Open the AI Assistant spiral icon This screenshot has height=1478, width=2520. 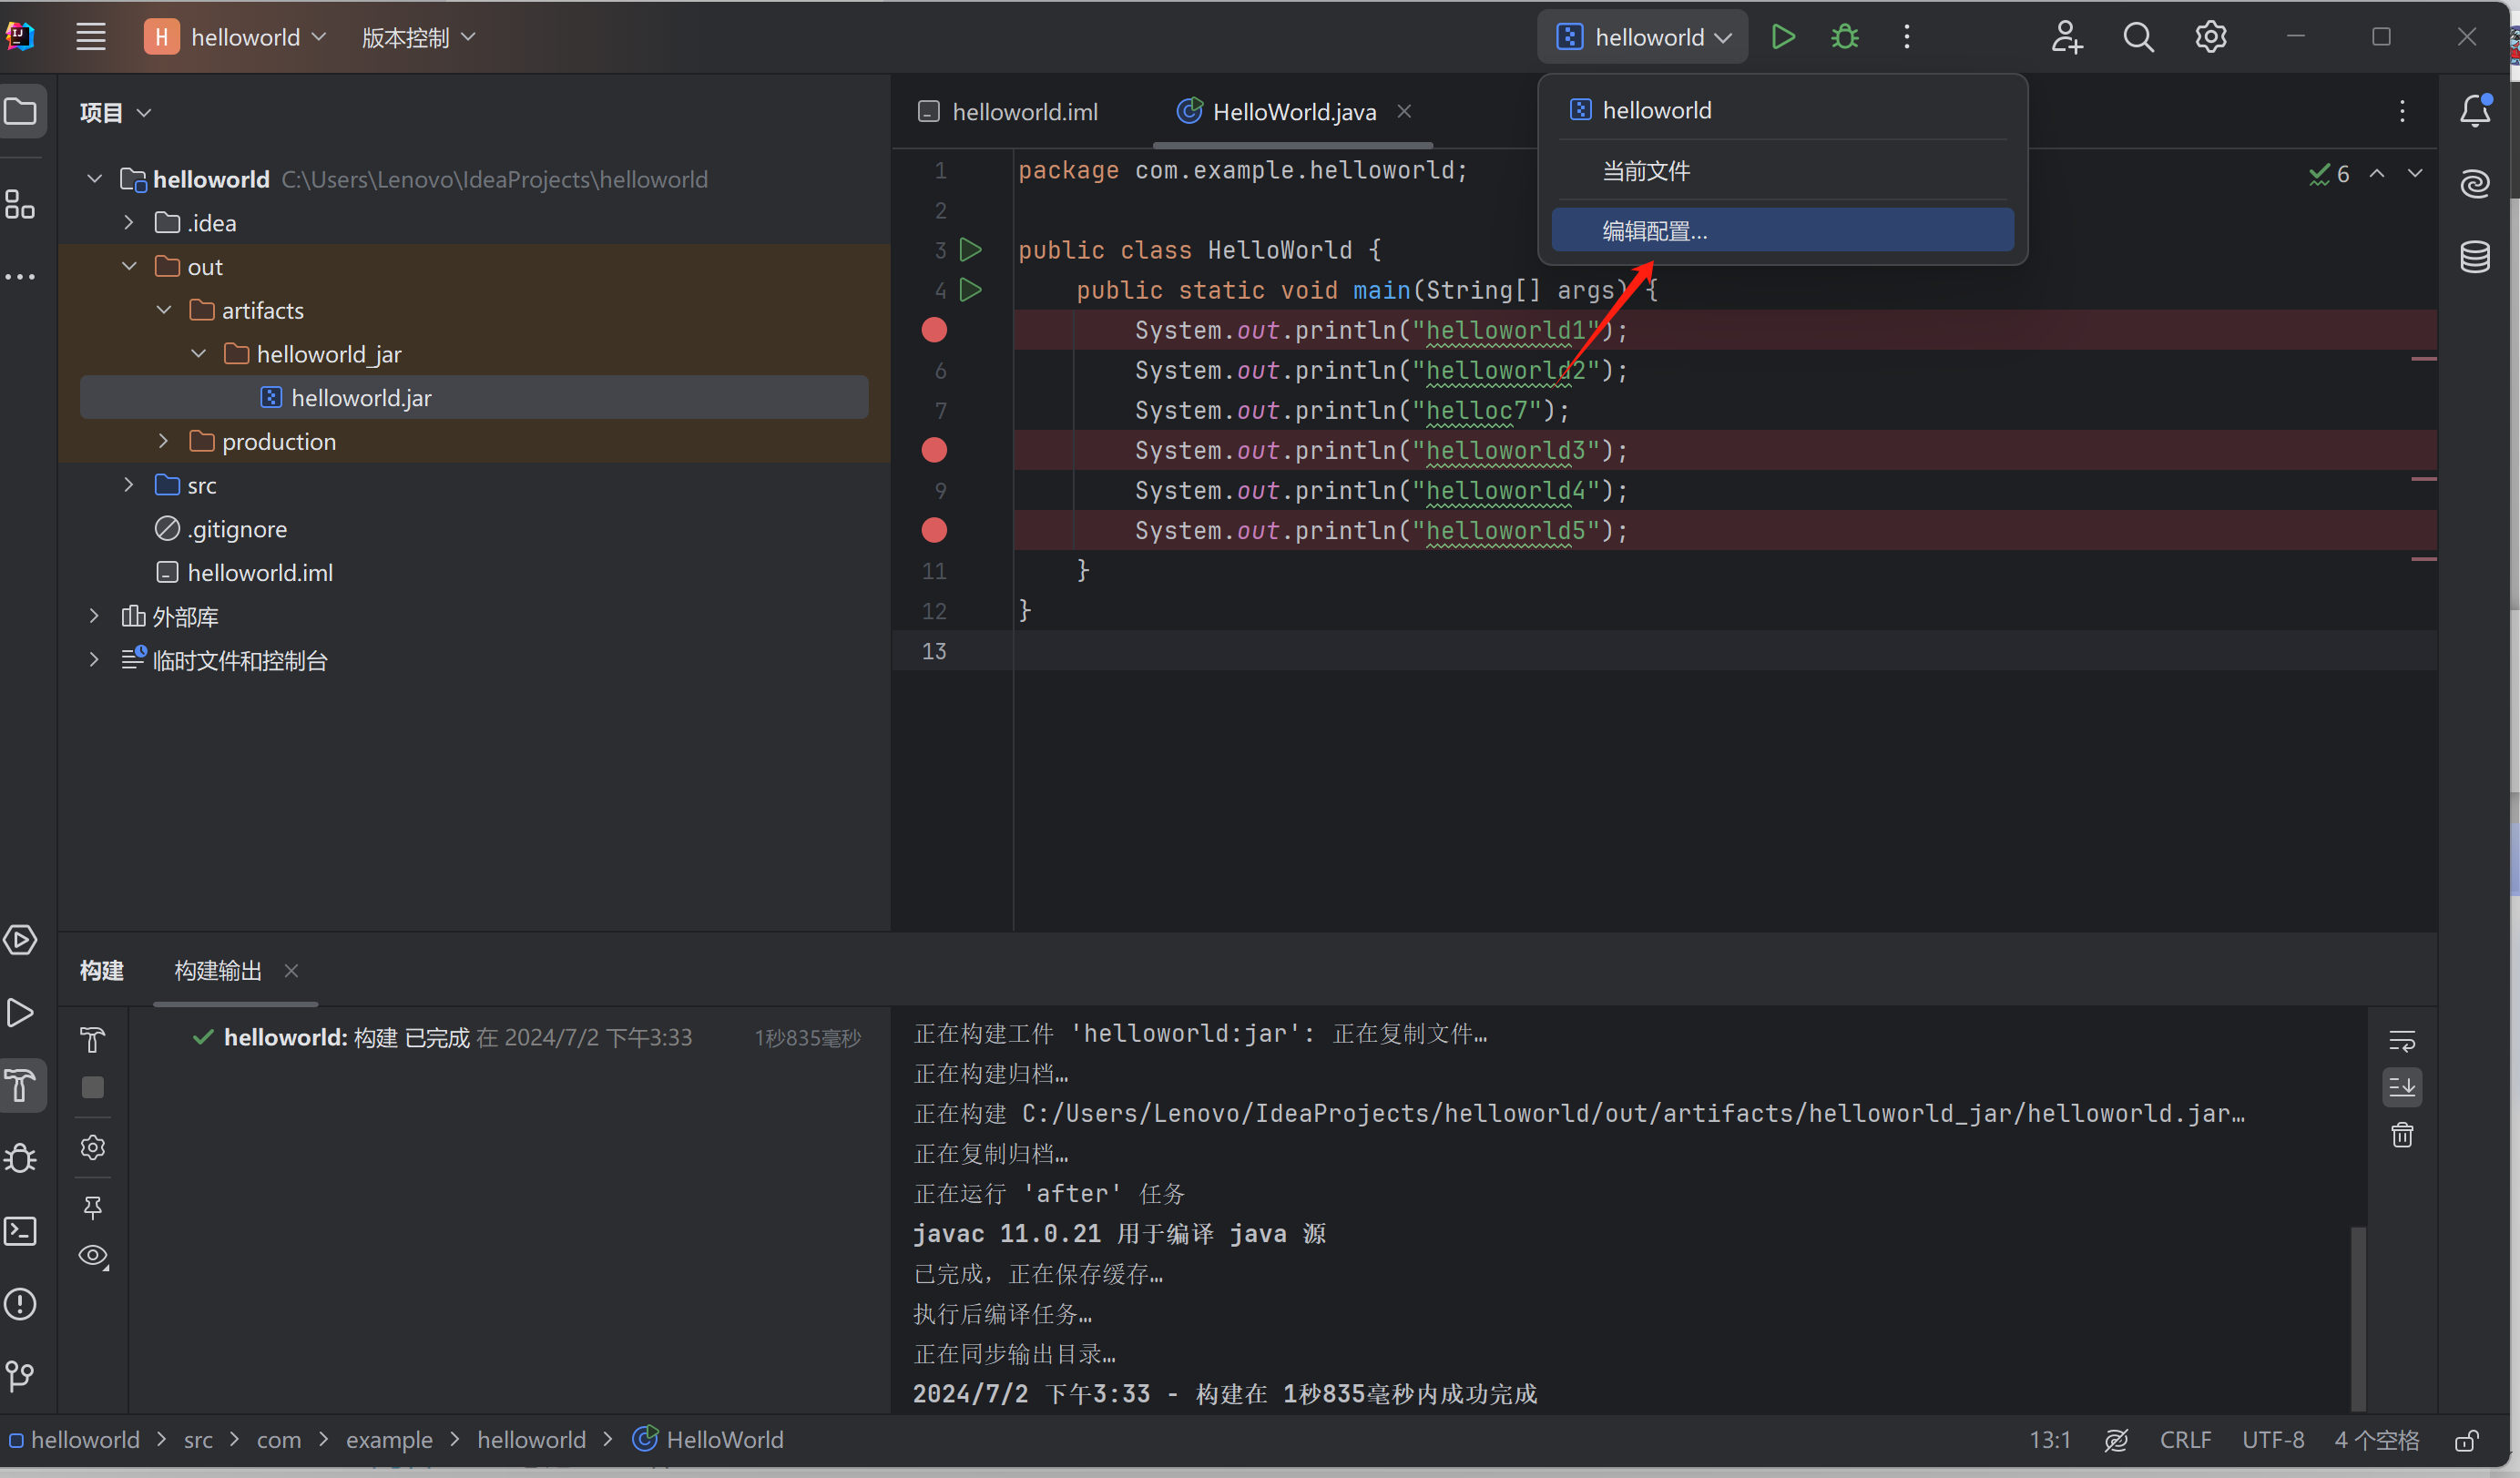pos(2475,184)
